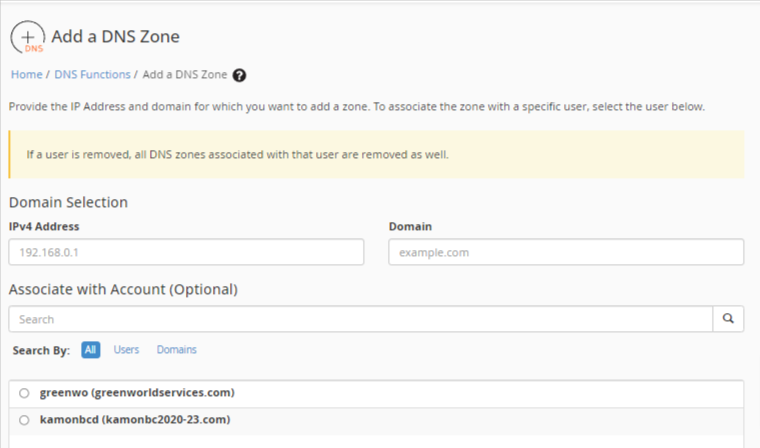760x448 pixels.
Task: Choose the kamonbcd account radio button
Action: [24, 420]
